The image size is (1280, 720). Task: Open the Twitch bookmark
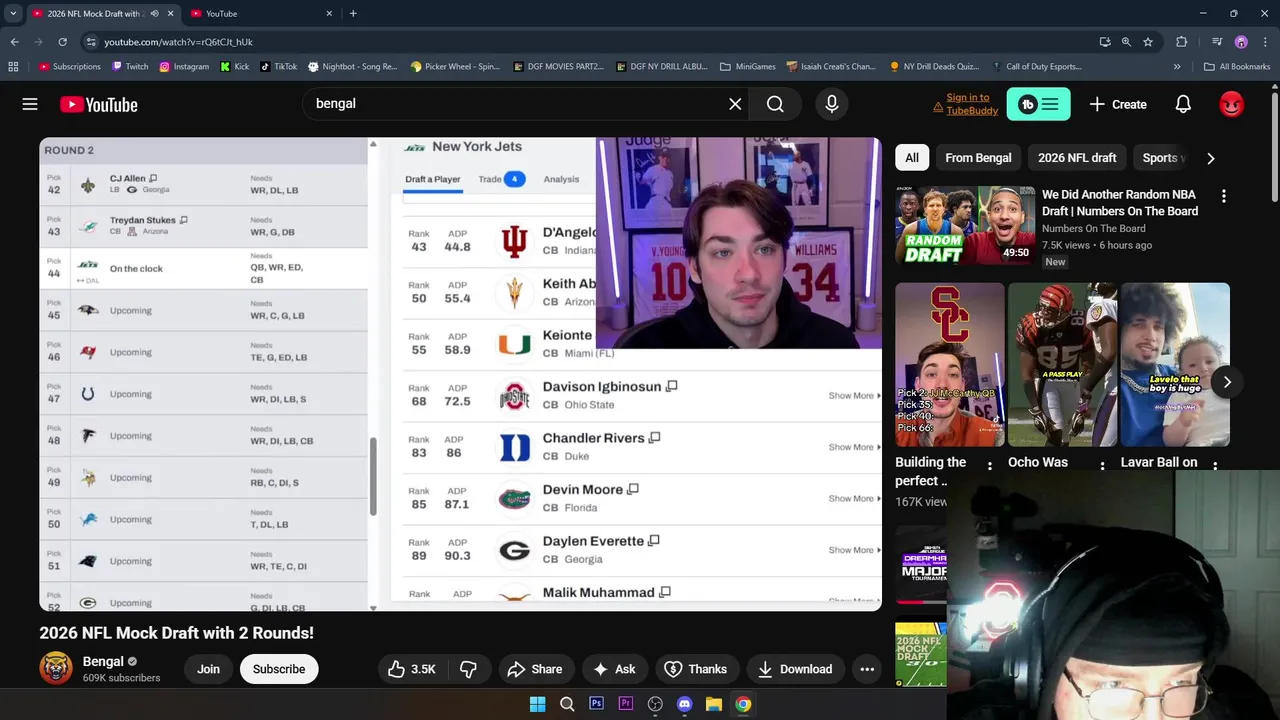(x=130, y=67)
